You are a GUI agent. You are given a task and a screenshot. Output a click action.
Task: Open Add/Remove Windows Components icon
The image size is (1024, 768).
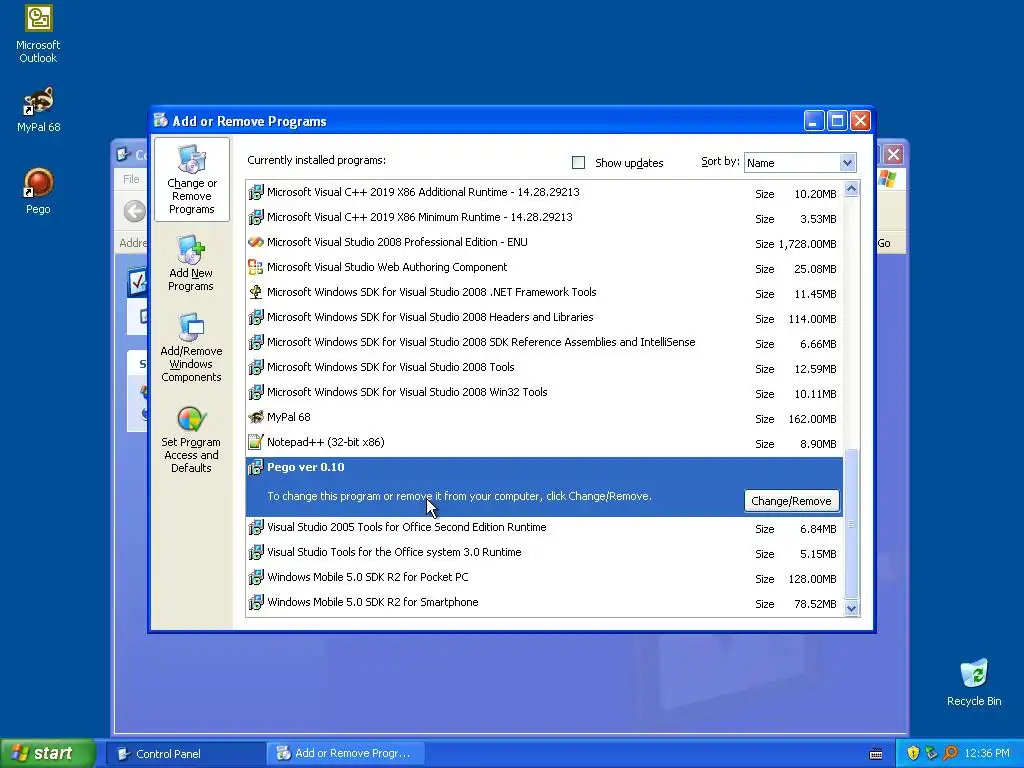pos(191,347)
